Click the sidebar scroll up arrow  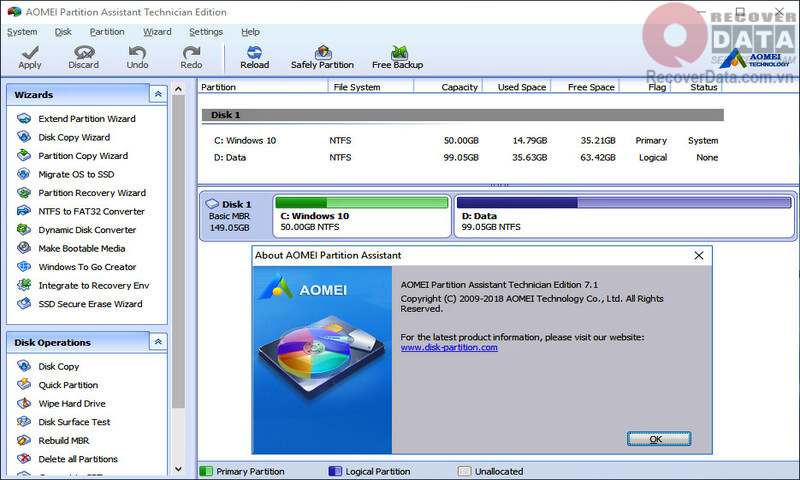point(178,89)
